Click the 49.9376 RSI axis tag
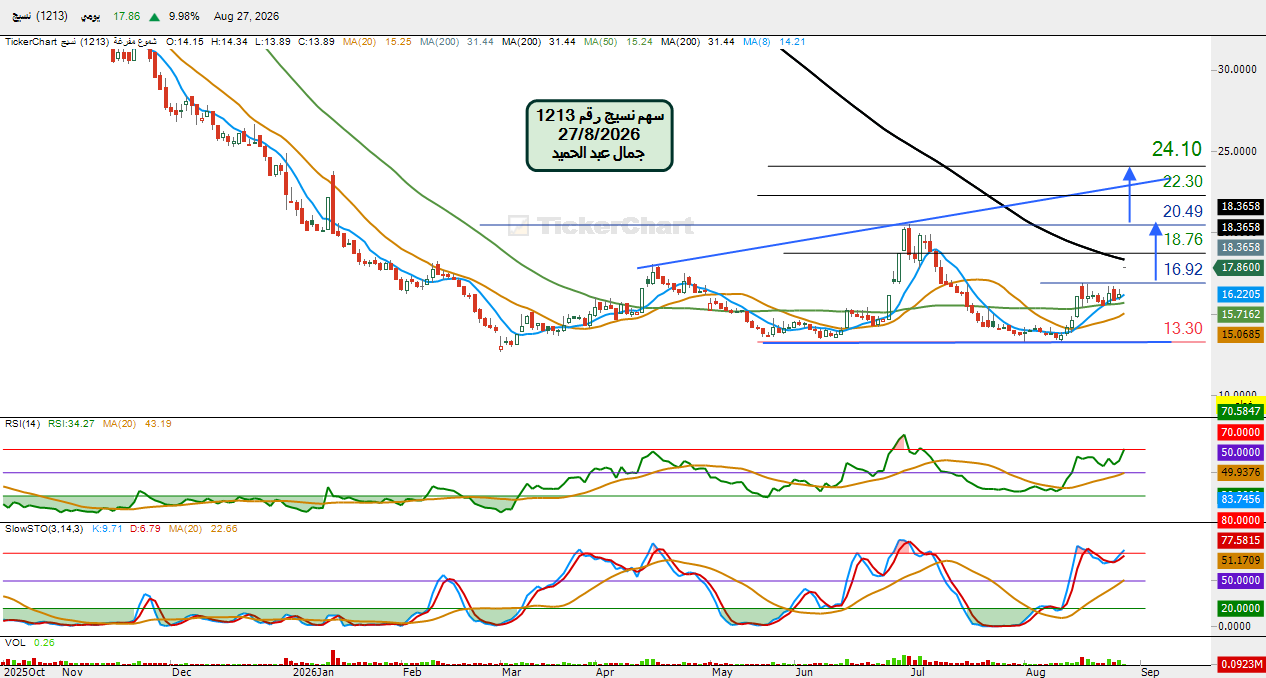The image size is (1266, 678). coord(1241,472)
